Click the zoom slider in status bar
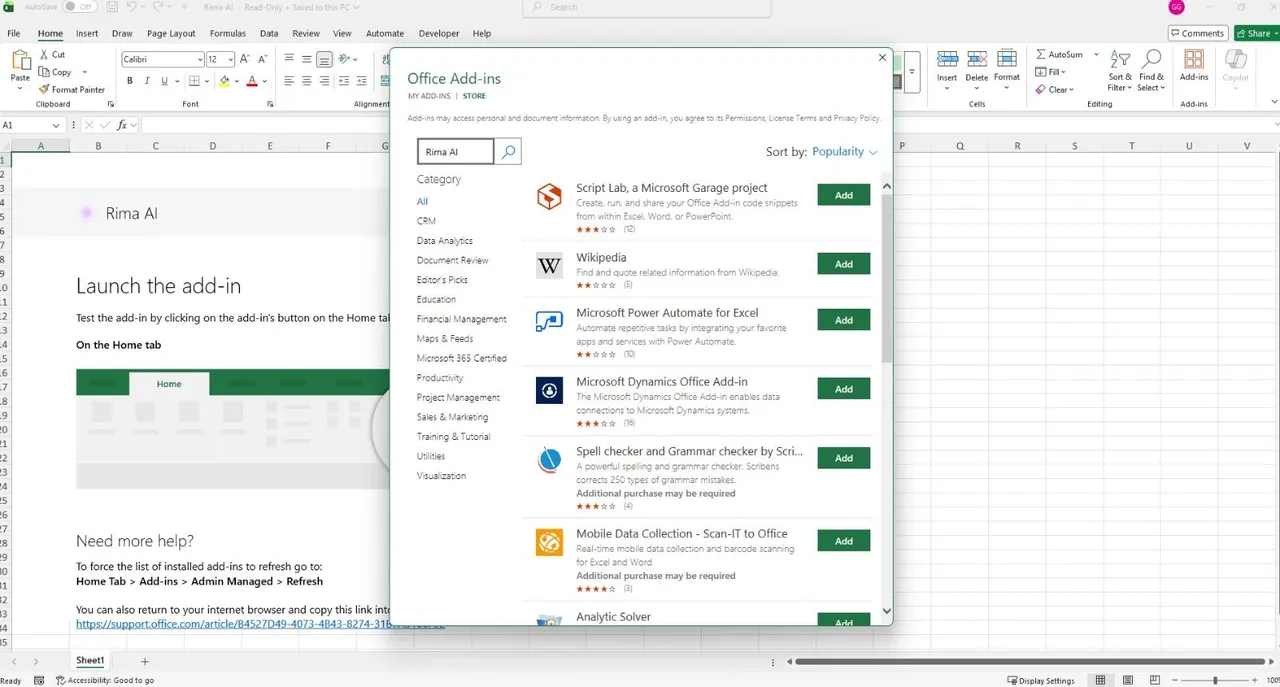Image resolution: width=1280 pixels, height=687 pixels. point(1215,681)
